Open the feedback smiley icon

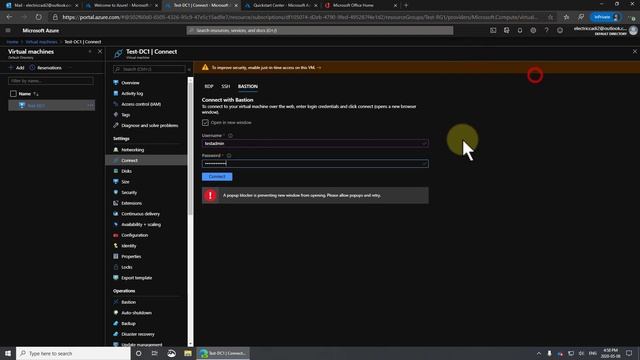pyautogui.click(x=560, y=31)
